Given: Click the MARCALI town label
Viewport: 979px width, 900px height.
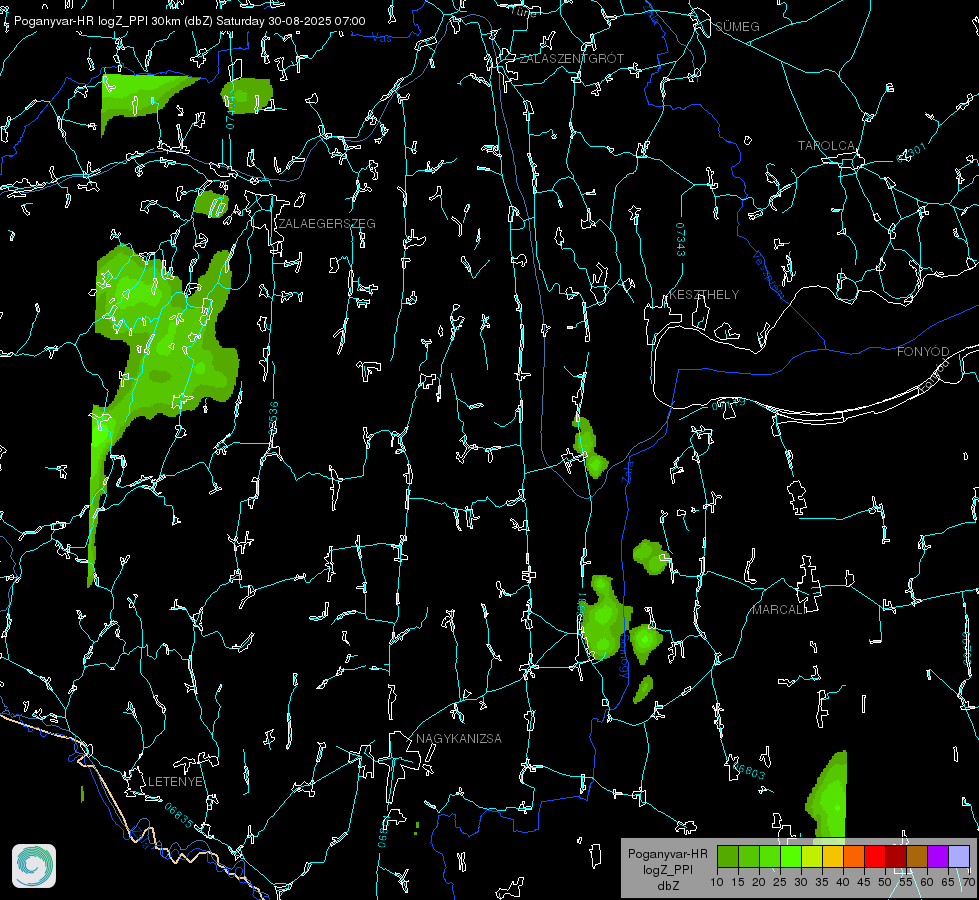Looking at the screenshot, I should (x=777, y=610).
